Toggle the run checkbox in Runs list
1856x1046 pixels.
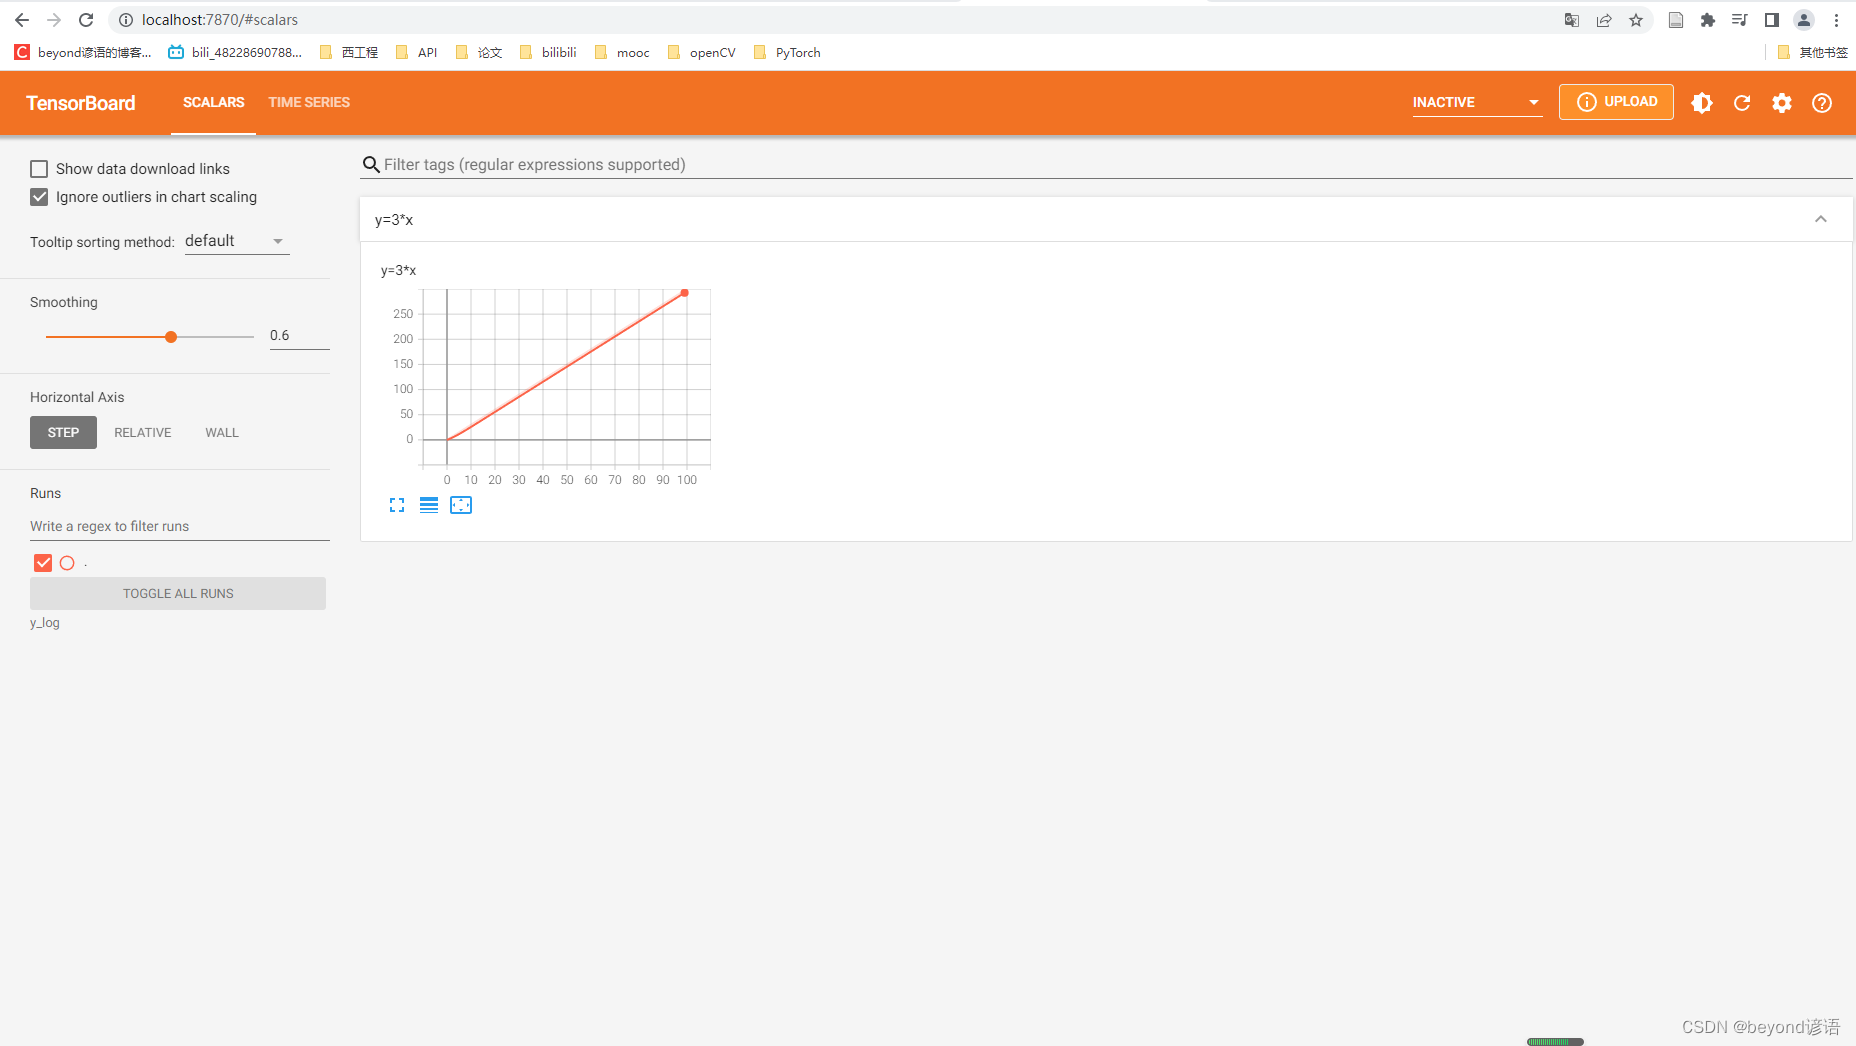pyautogui.click(x=43, y=563)
